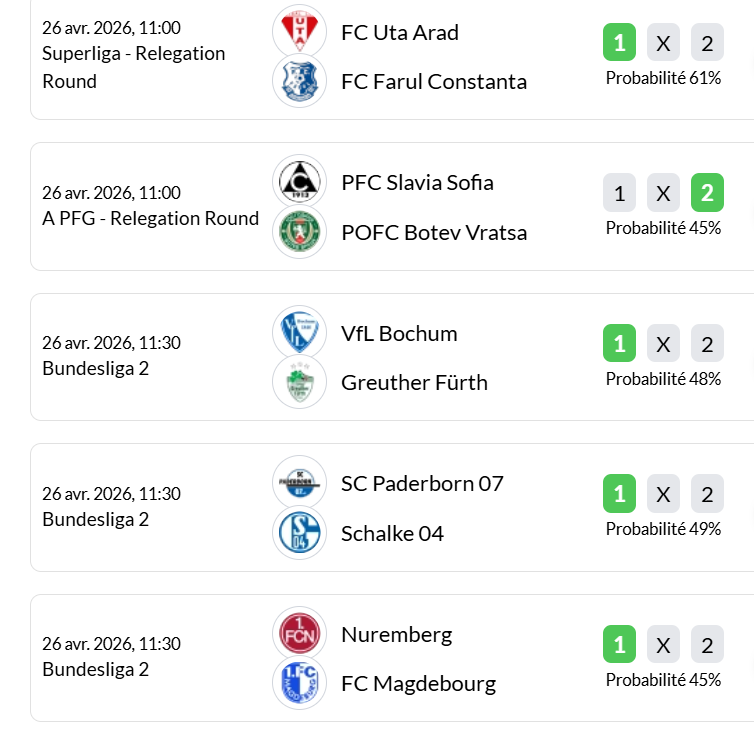This screenshot has height=741, width=754.
Task: Click the Schalke 04 blue crest
Action: (x=299, y=533)
